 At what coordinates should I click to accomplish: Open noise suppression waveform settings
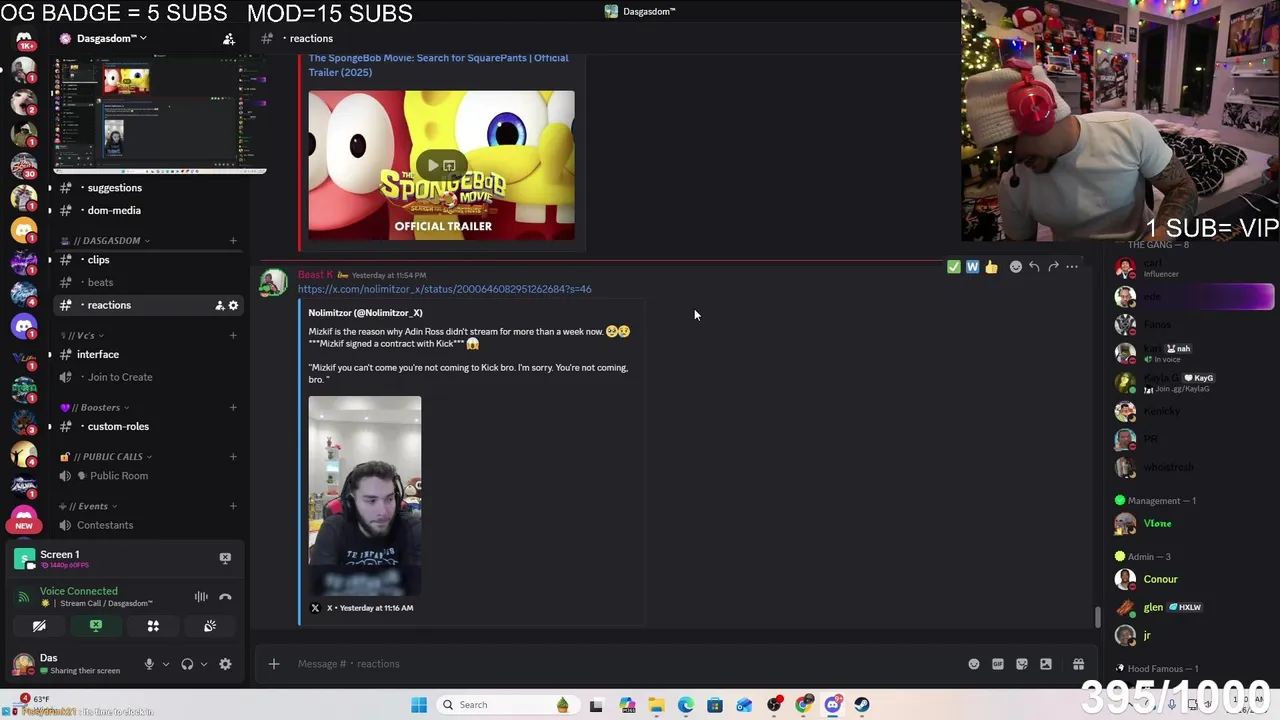click(x=201, y=597)
